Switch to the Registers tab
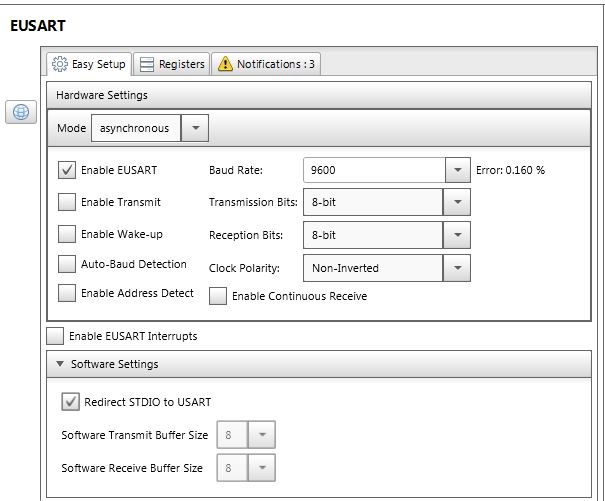The height and width of the screenshot is (501, 605). pos(172,64)
